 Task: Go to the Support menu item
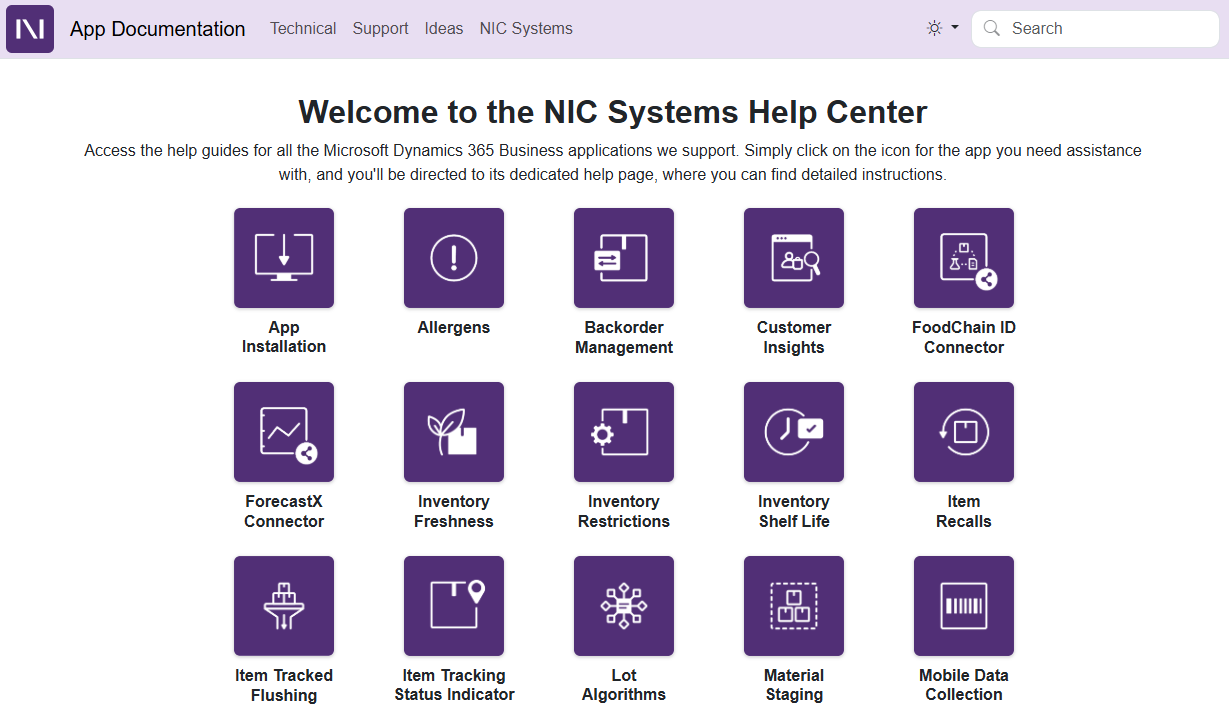[x=380, y=29]
